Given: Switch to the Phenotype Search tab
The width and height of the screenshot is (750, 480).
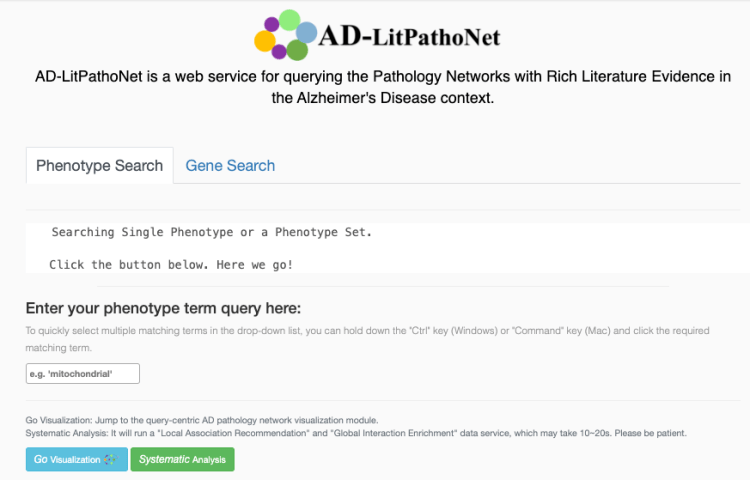Looking at the screenshot, I should click(x=99, y=166).
